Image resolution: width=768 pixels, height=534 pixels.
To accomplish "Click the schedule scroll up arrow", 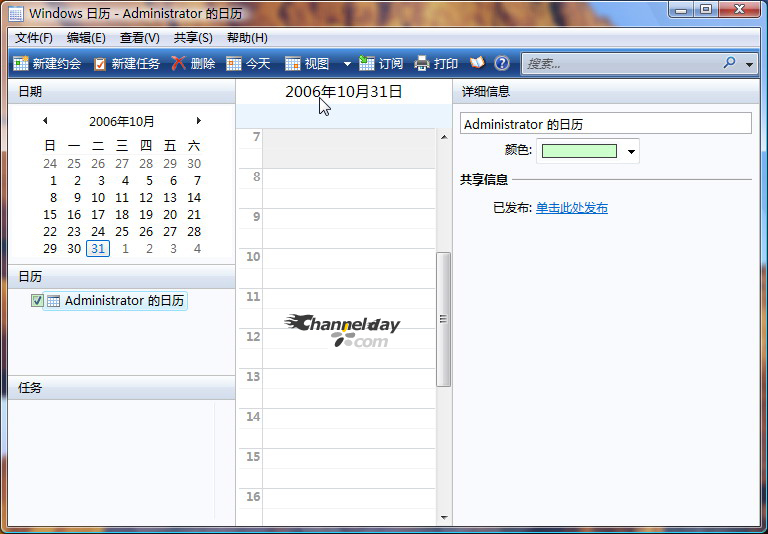I will 444,137.
